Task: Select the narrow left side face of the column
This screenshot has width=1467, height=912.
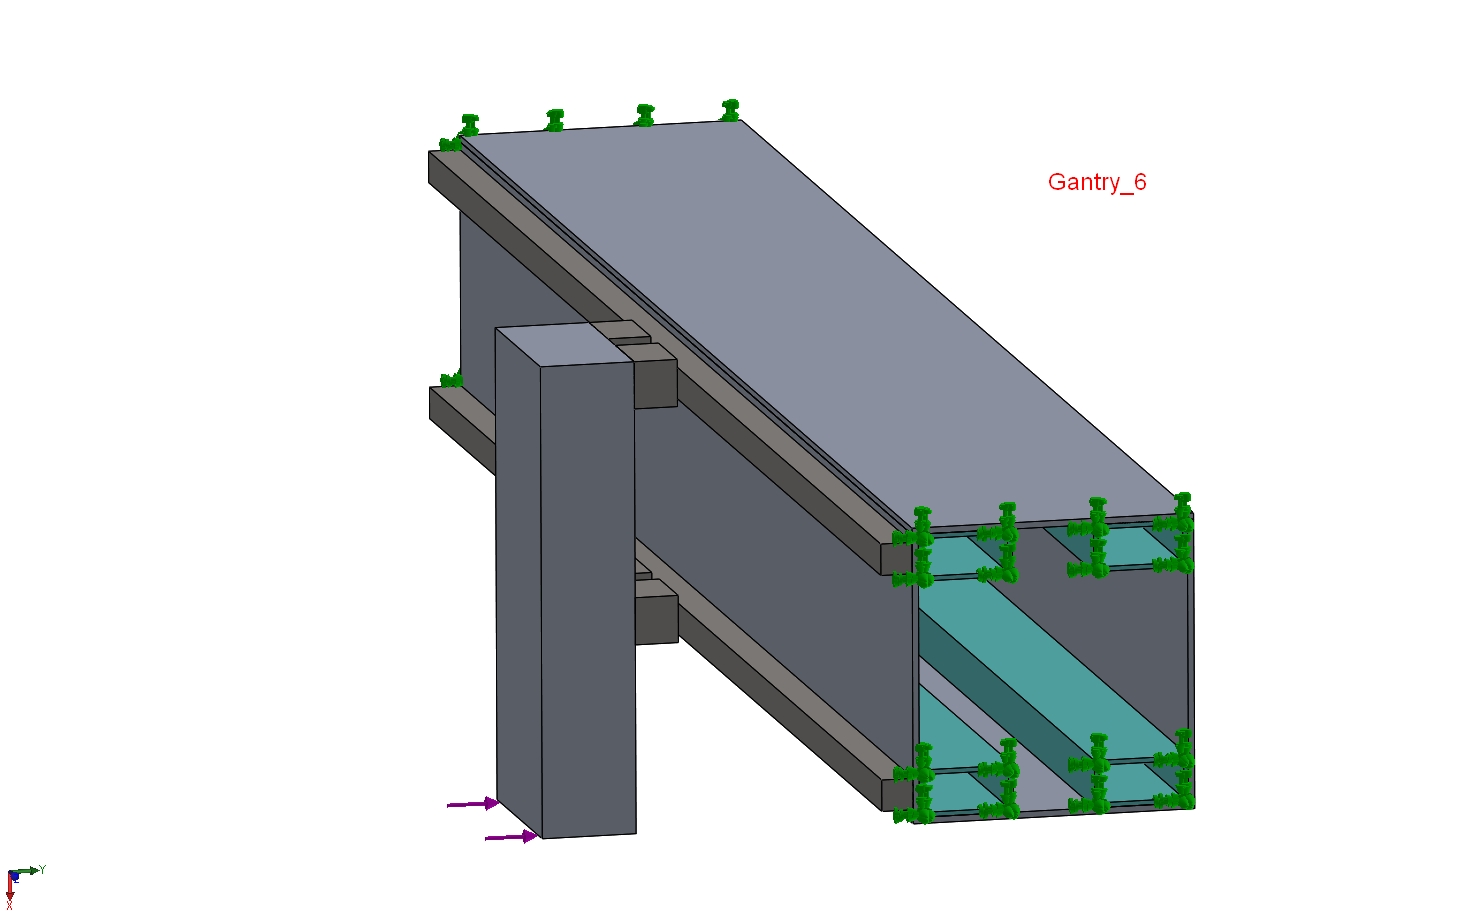Action: point(518,580)
